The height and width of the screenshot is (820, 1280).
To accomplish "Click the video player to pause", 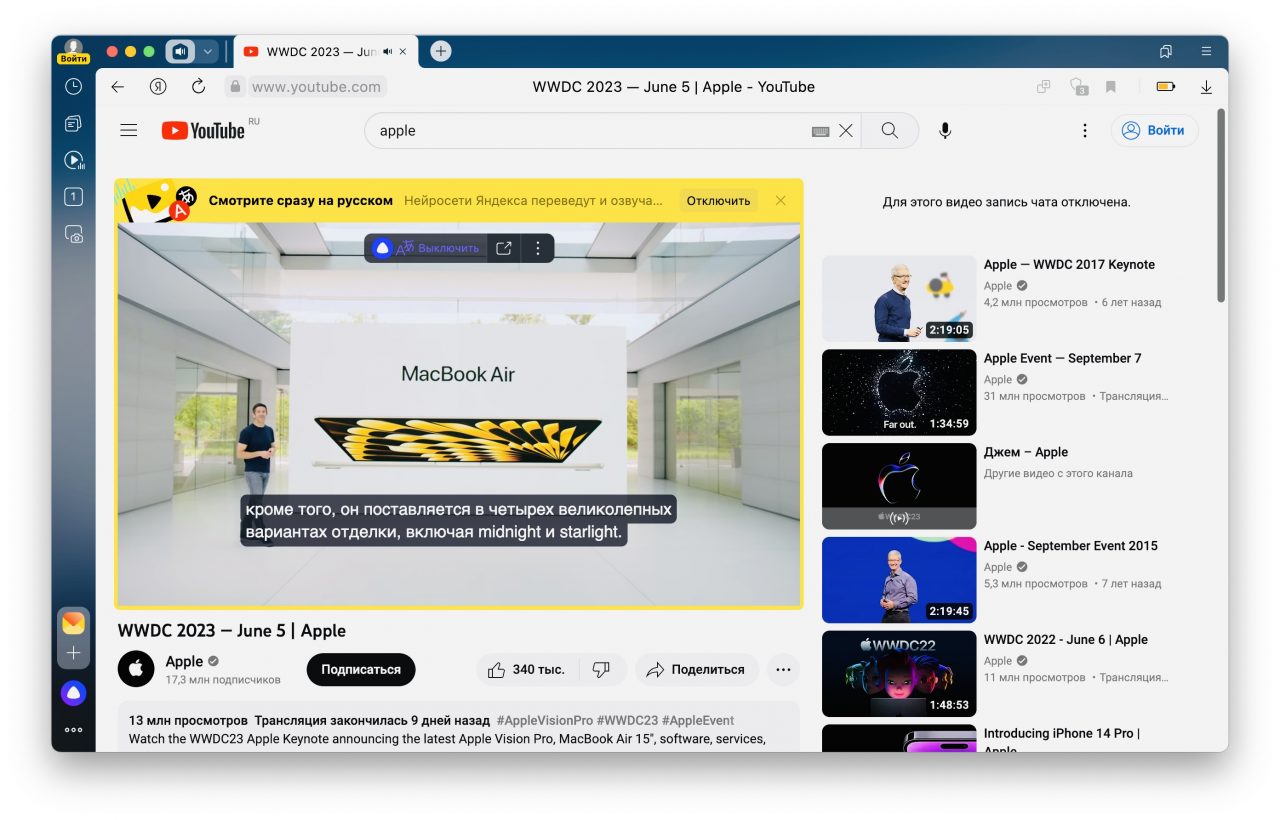I will point(459,413).
